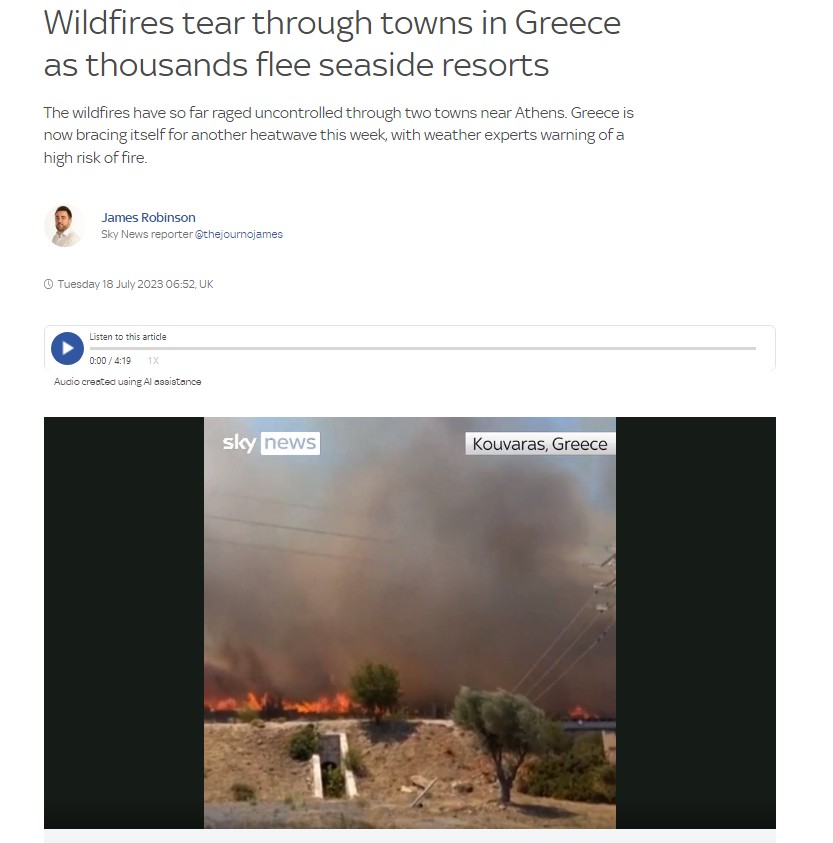Click the 'Listen to this article' label

pos(128,337)
